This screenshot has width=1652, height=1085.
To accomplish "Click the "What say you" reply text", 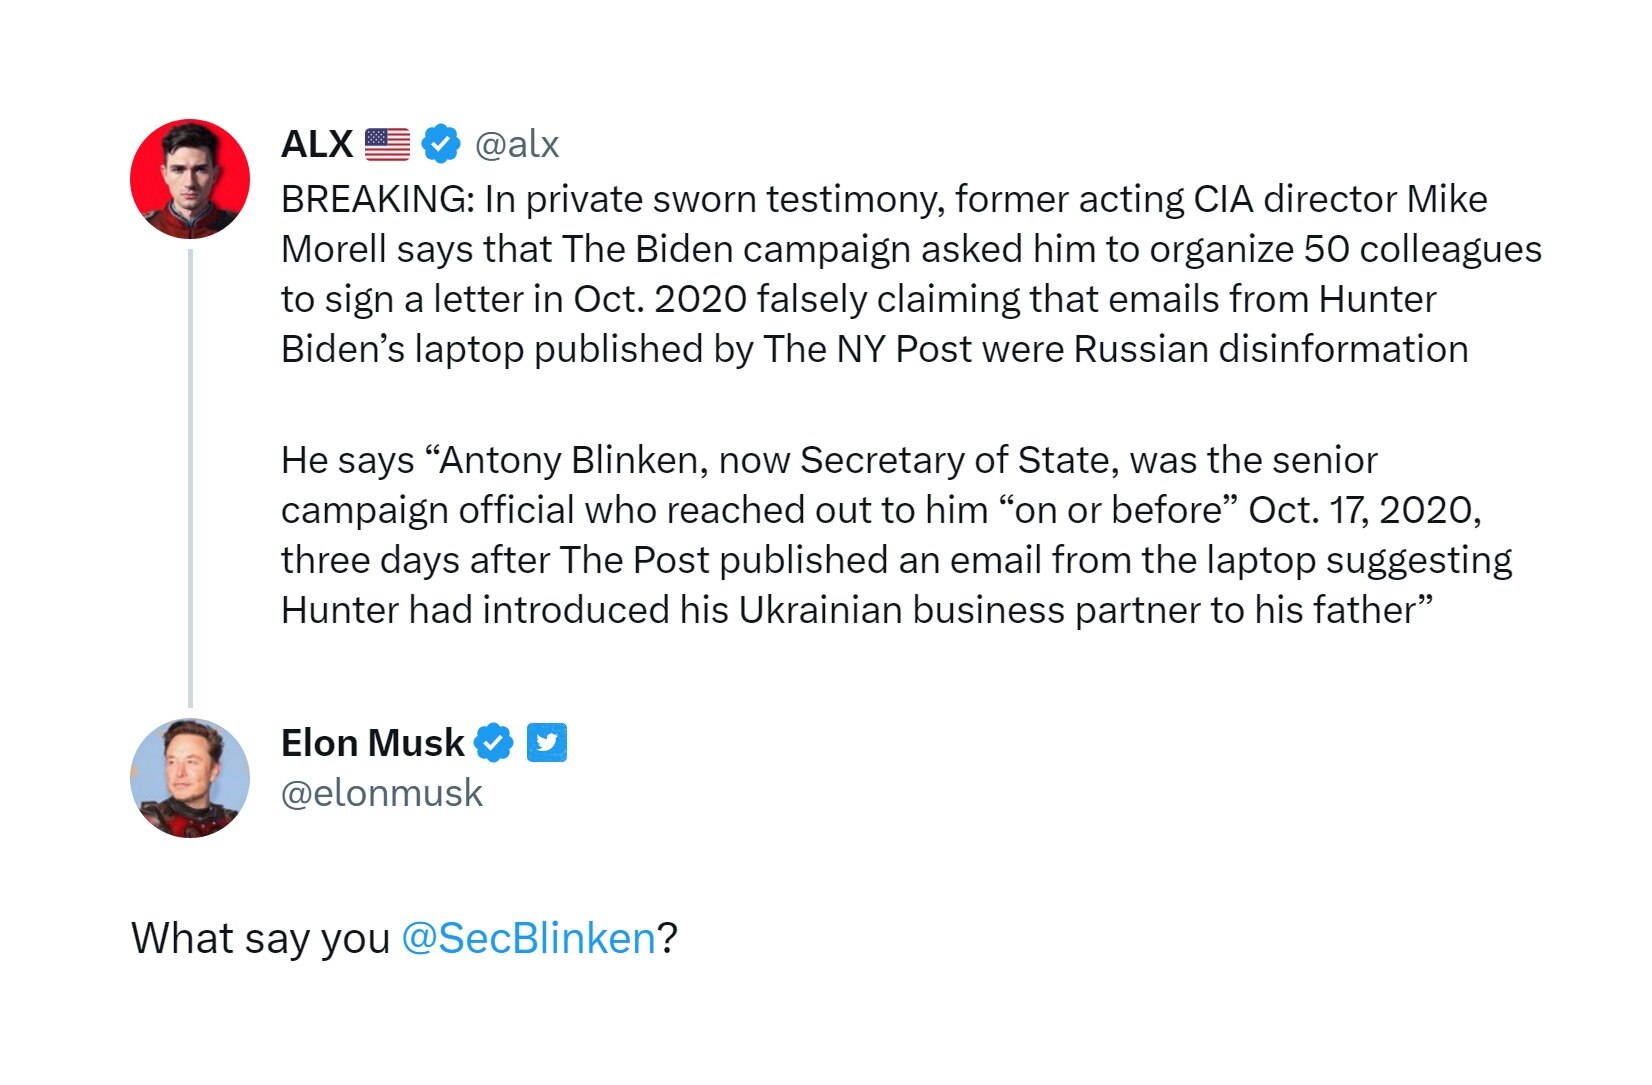I will (260, 938).
